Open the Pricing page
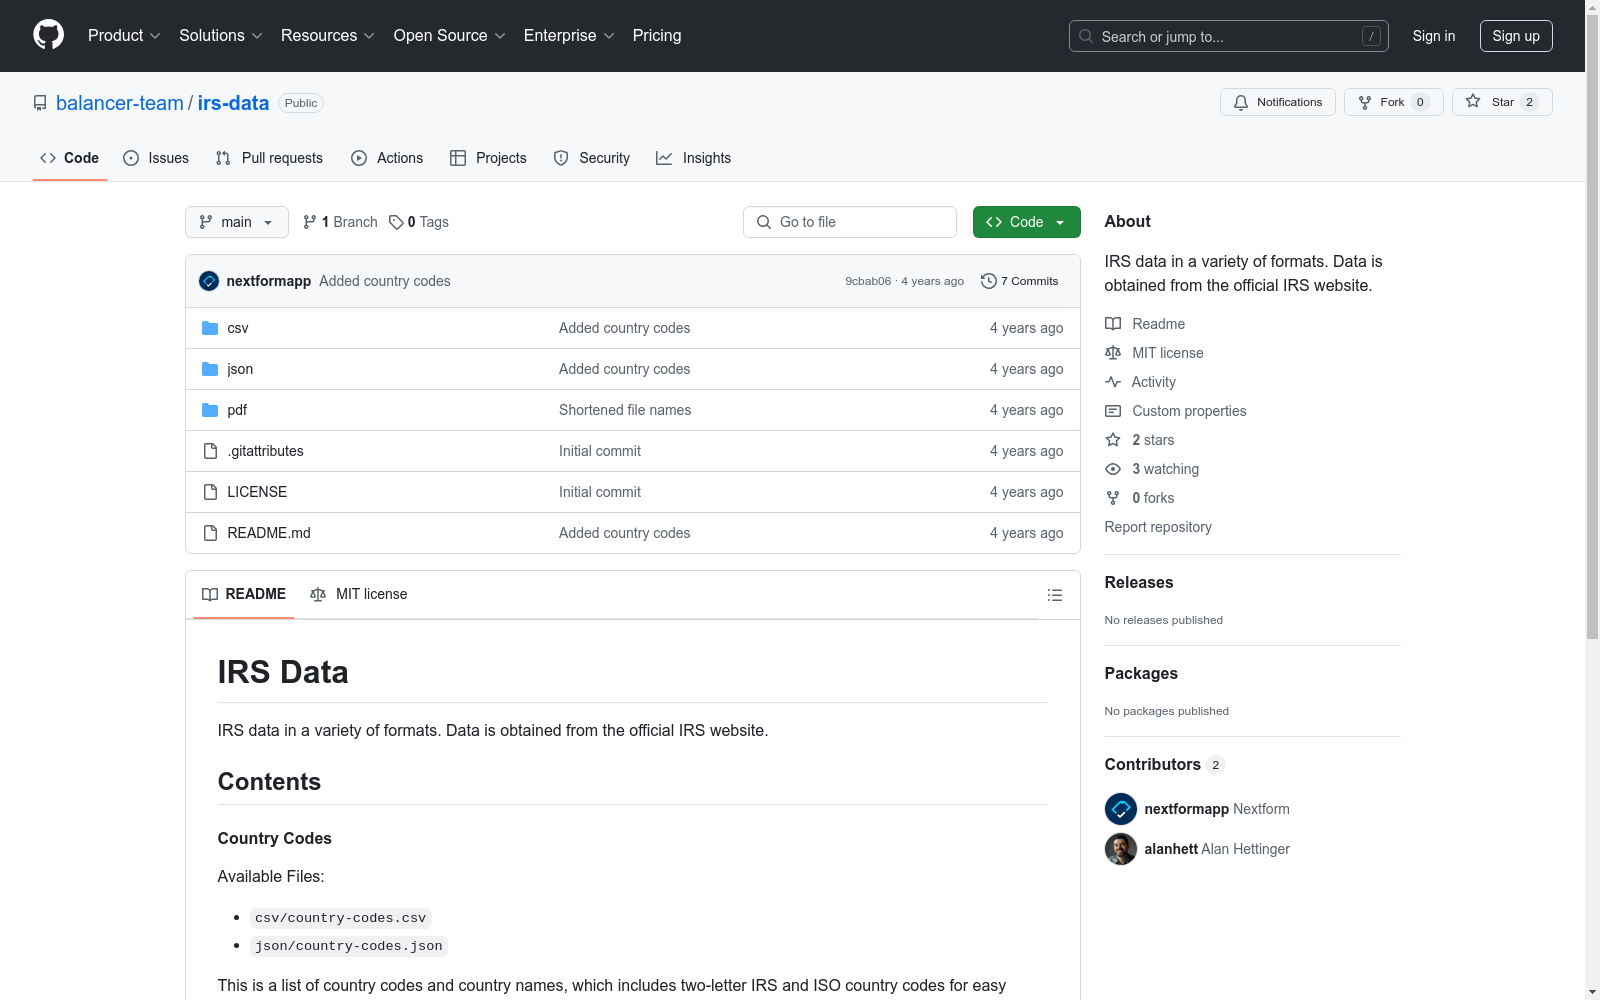The width and height of the screenshot is (1600, 1000). [657, 36]
